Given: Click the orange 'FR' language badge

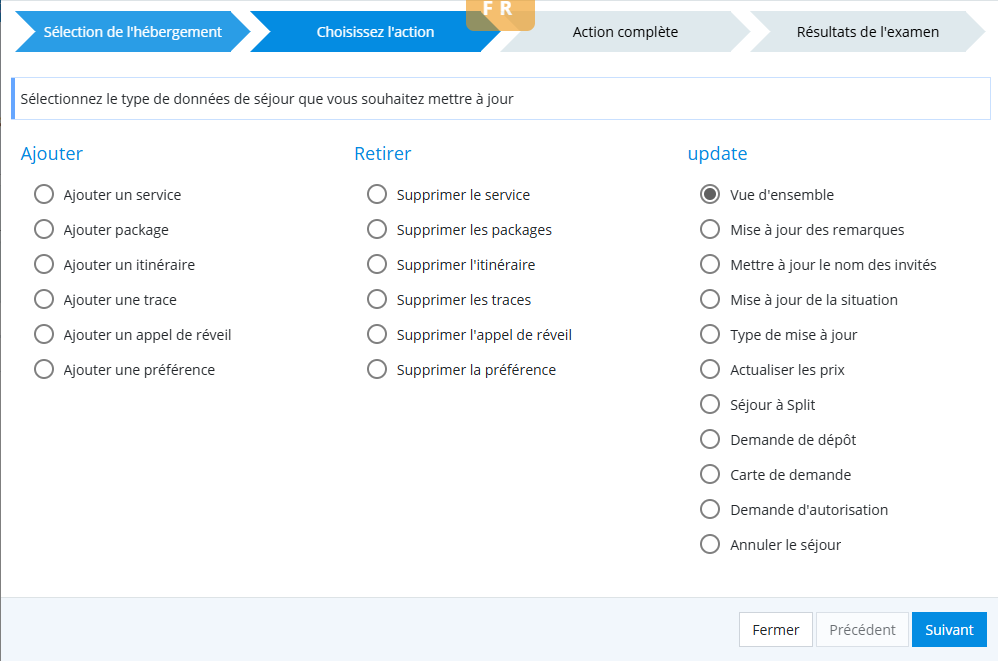Looking at the screenshot, I should 499,12.
